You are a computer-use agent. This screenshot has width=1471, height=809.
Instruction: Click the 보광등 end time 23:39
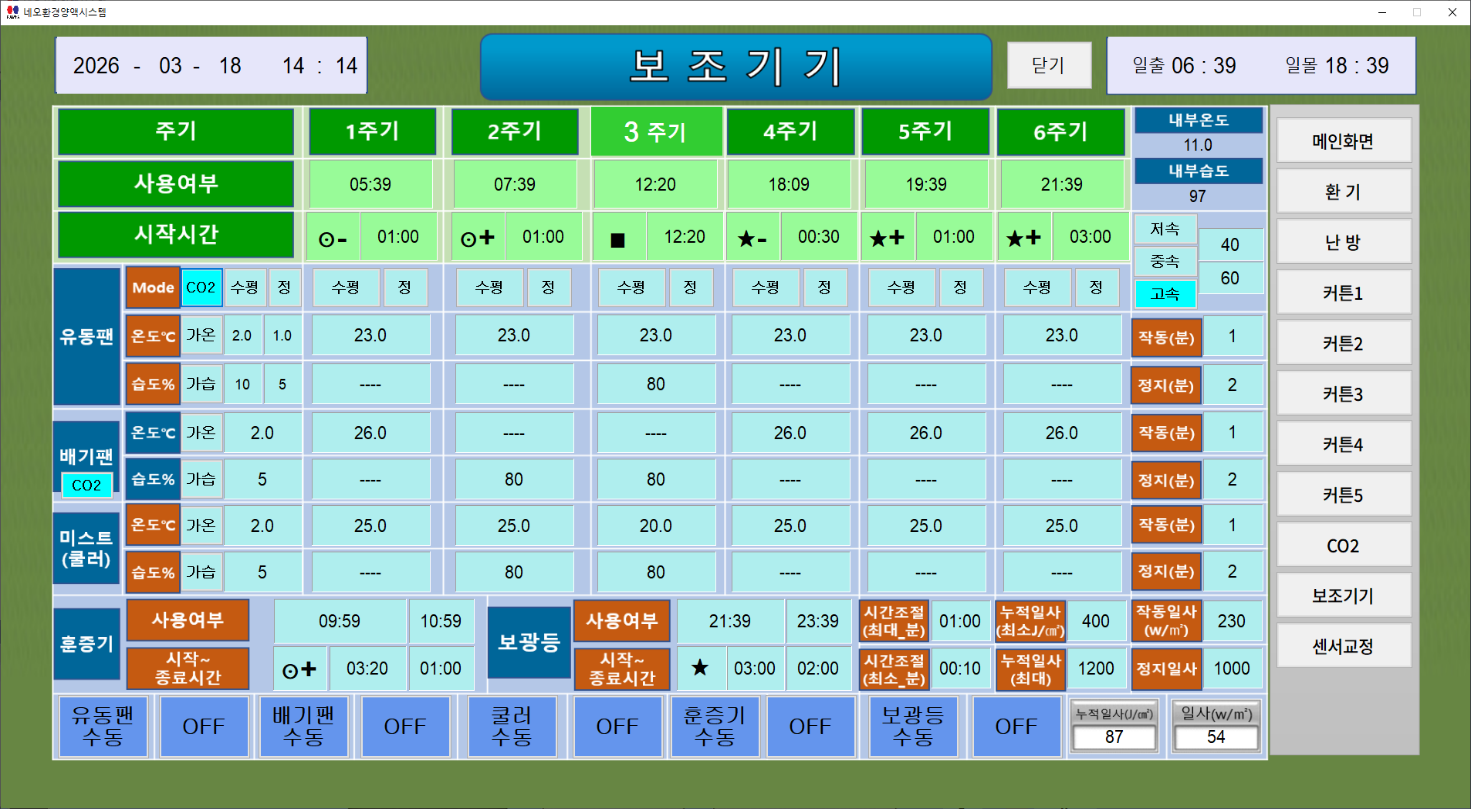pyautogui.click(x=818, y=621)
